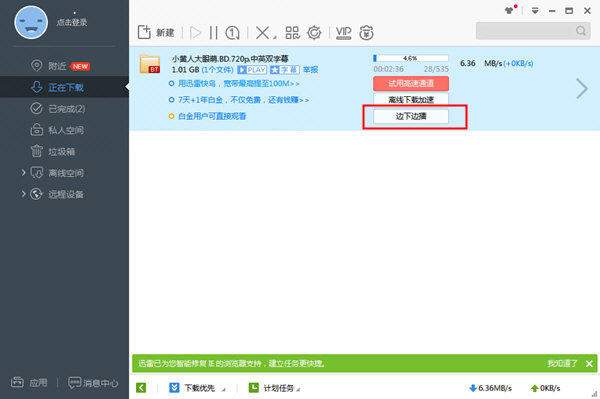
Task: Select task 小黄人大眼萌.BD.720p.中英双字幕
Action: click(x=230, y=59)
